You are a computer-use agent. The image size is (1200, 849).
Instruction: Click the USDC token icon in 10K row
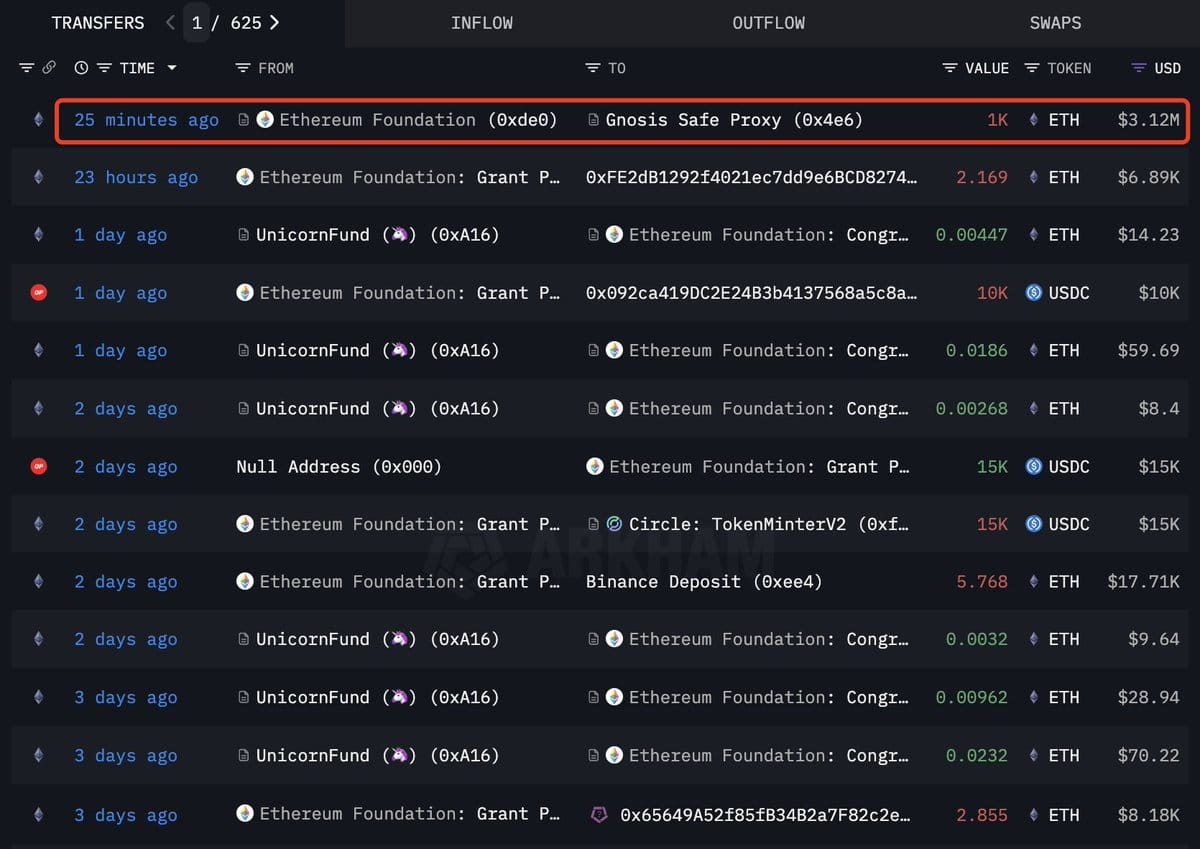(x=1034, y=293)
